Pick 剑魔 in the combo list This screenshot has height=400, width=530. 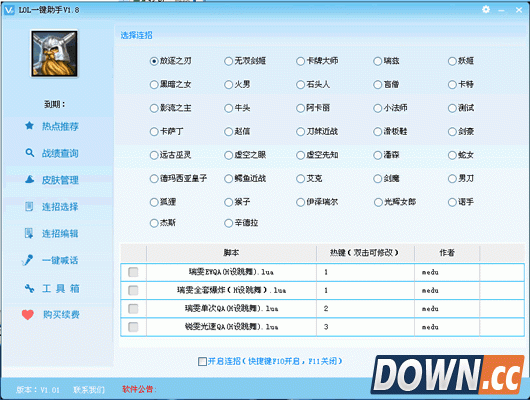coord(378,179)
